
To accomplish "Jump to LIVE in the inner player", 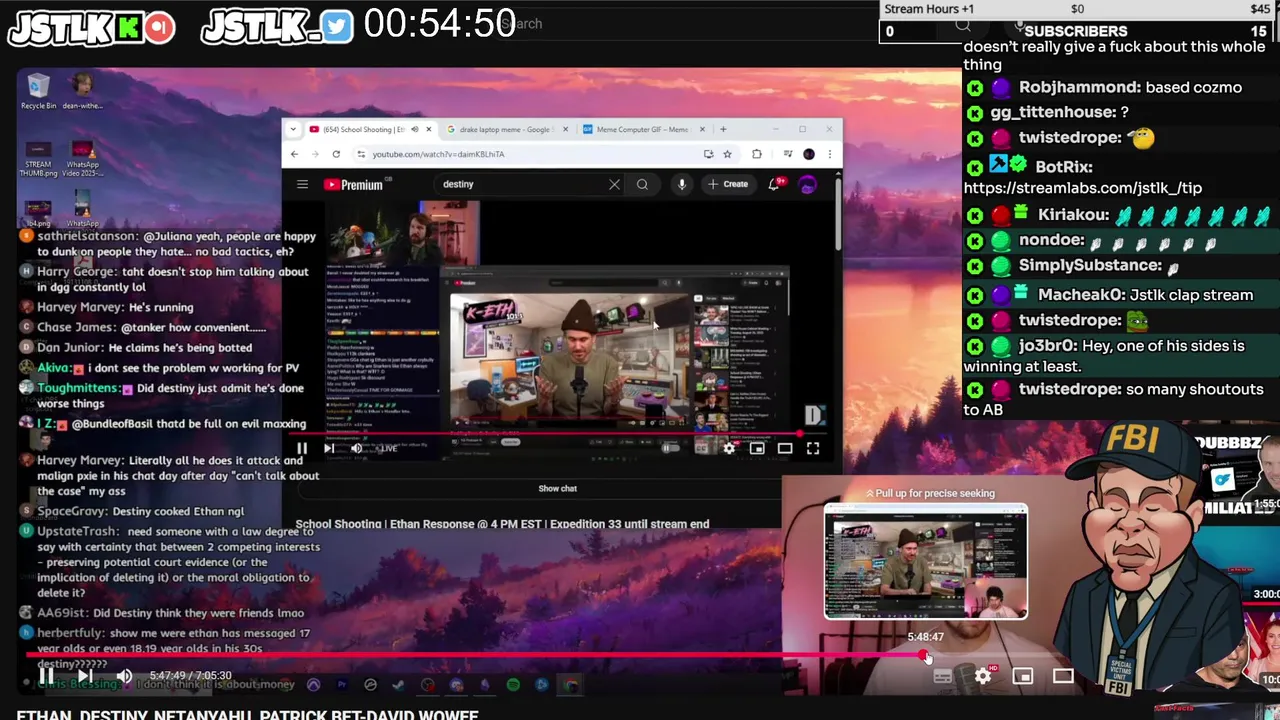I will point(387,448).
